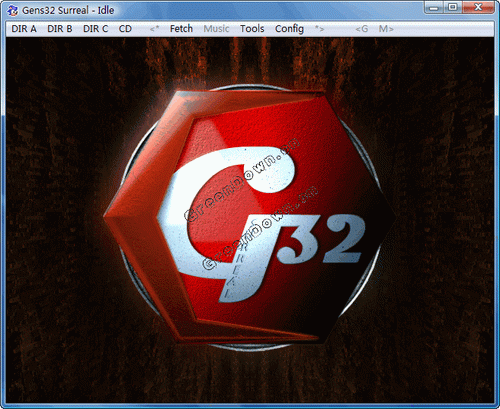Open the CD menu
The image size is (500, 409).
click(125, 29)
